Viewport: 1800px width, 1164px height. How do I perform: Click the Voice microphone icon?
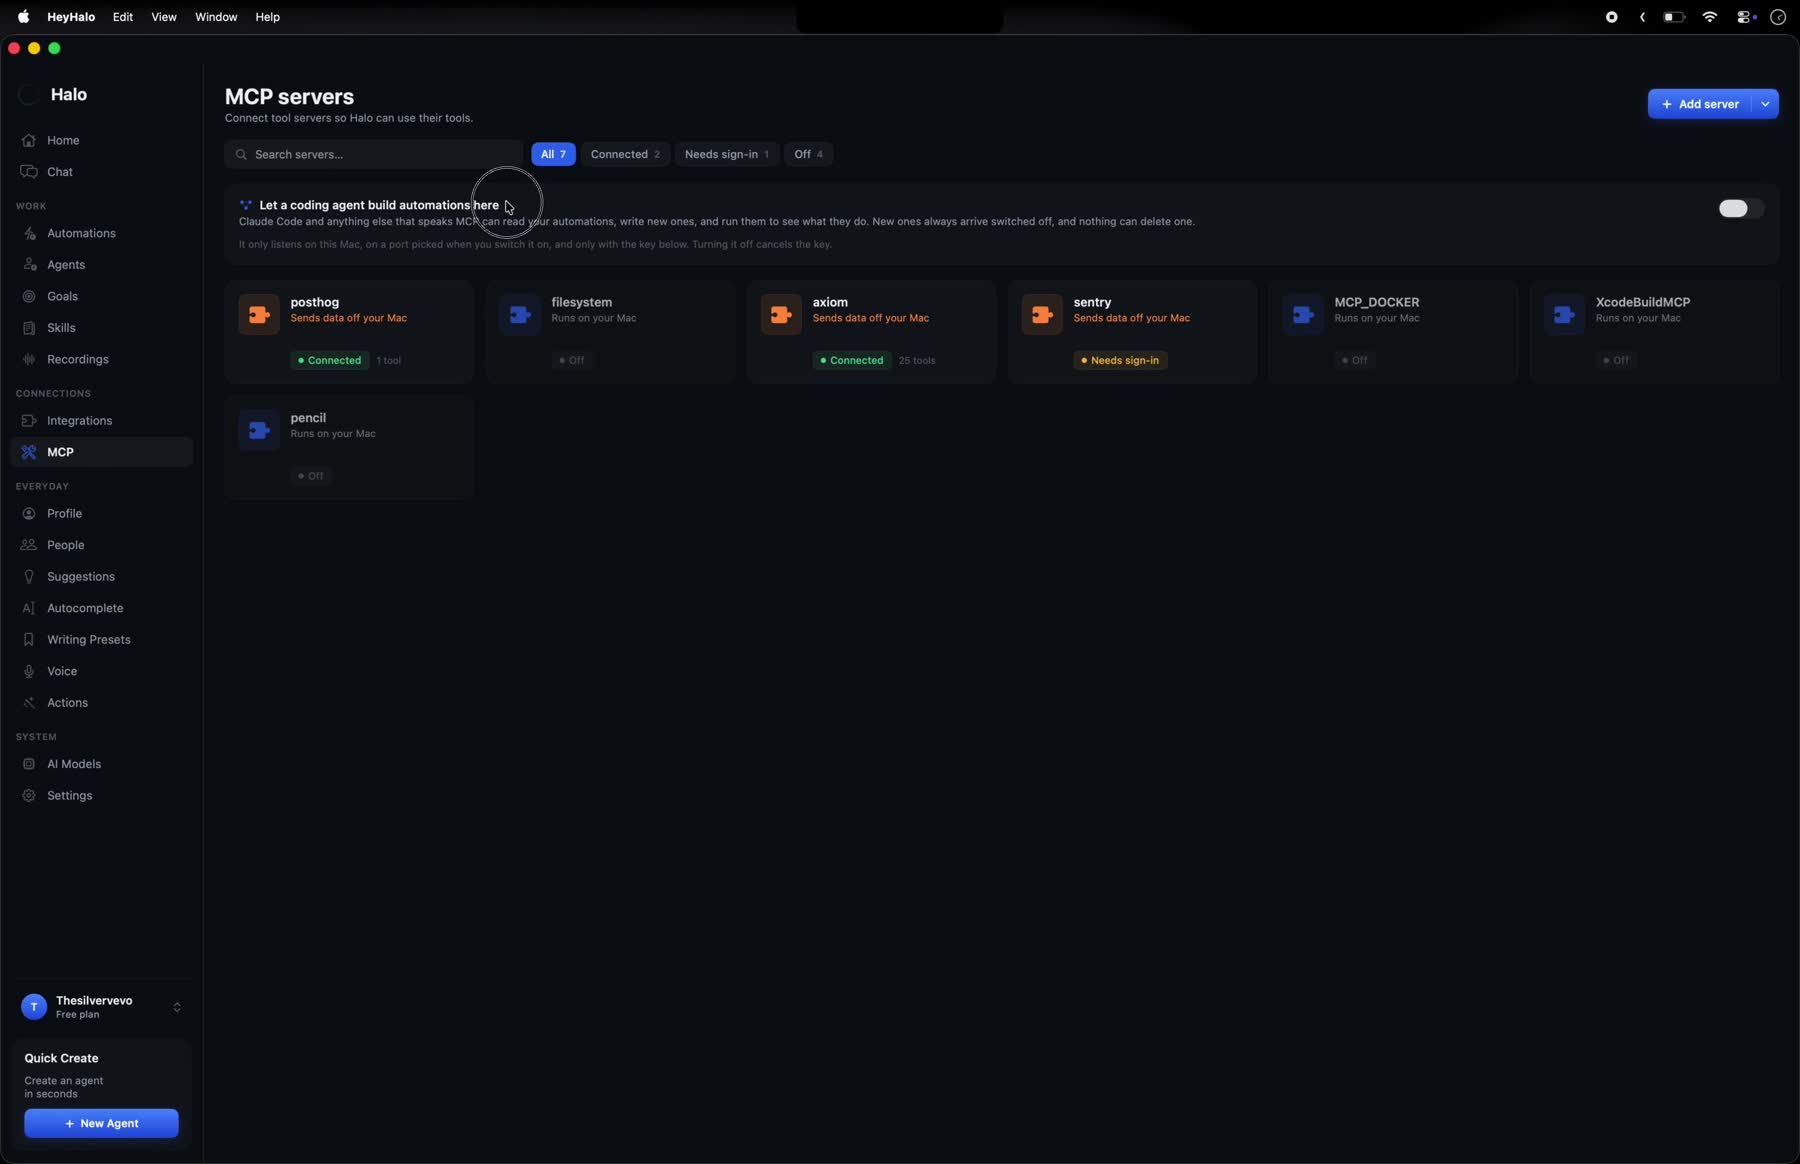click(x=29, y=672)
